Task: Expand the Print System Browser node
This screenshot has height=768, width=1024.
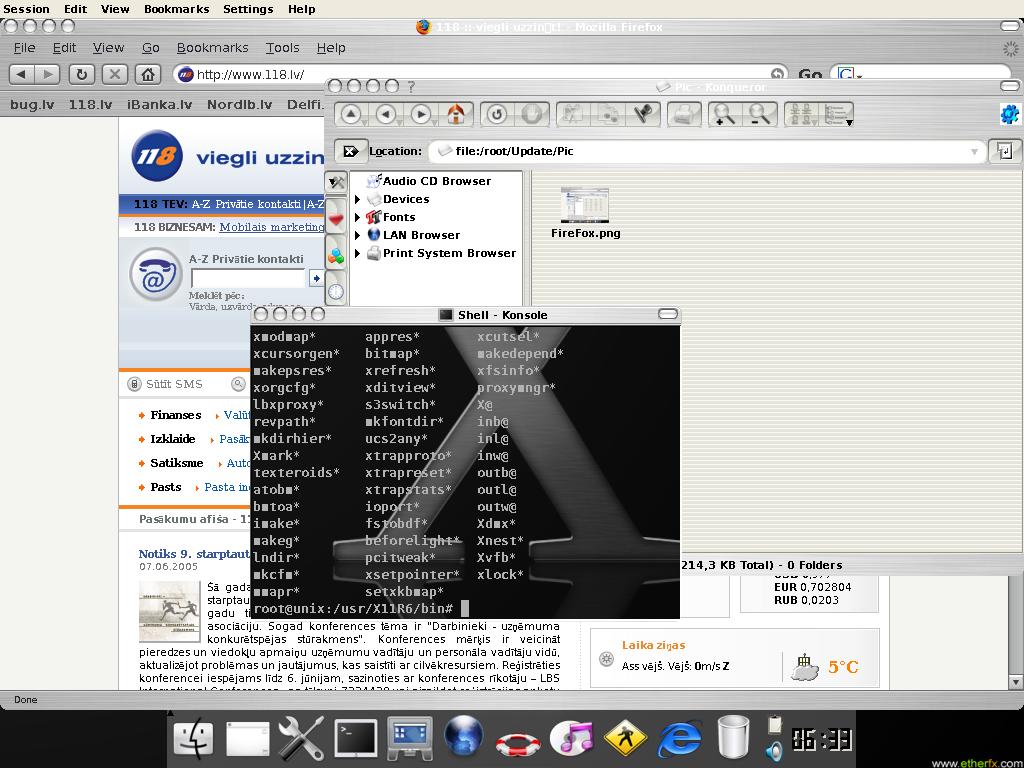Action: coord(357,253)
